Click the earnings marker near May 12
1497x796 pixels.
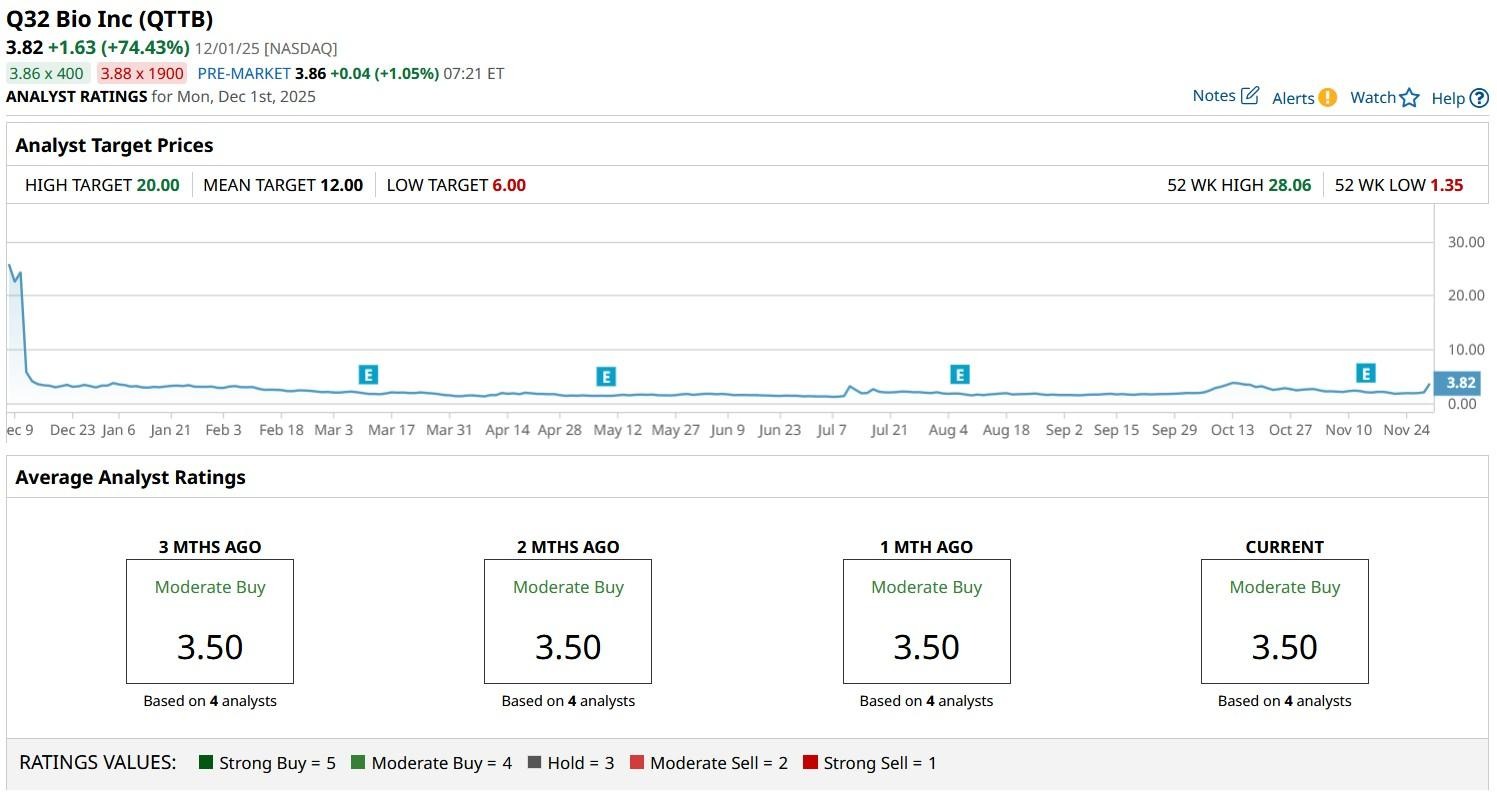tap(605, 377)
